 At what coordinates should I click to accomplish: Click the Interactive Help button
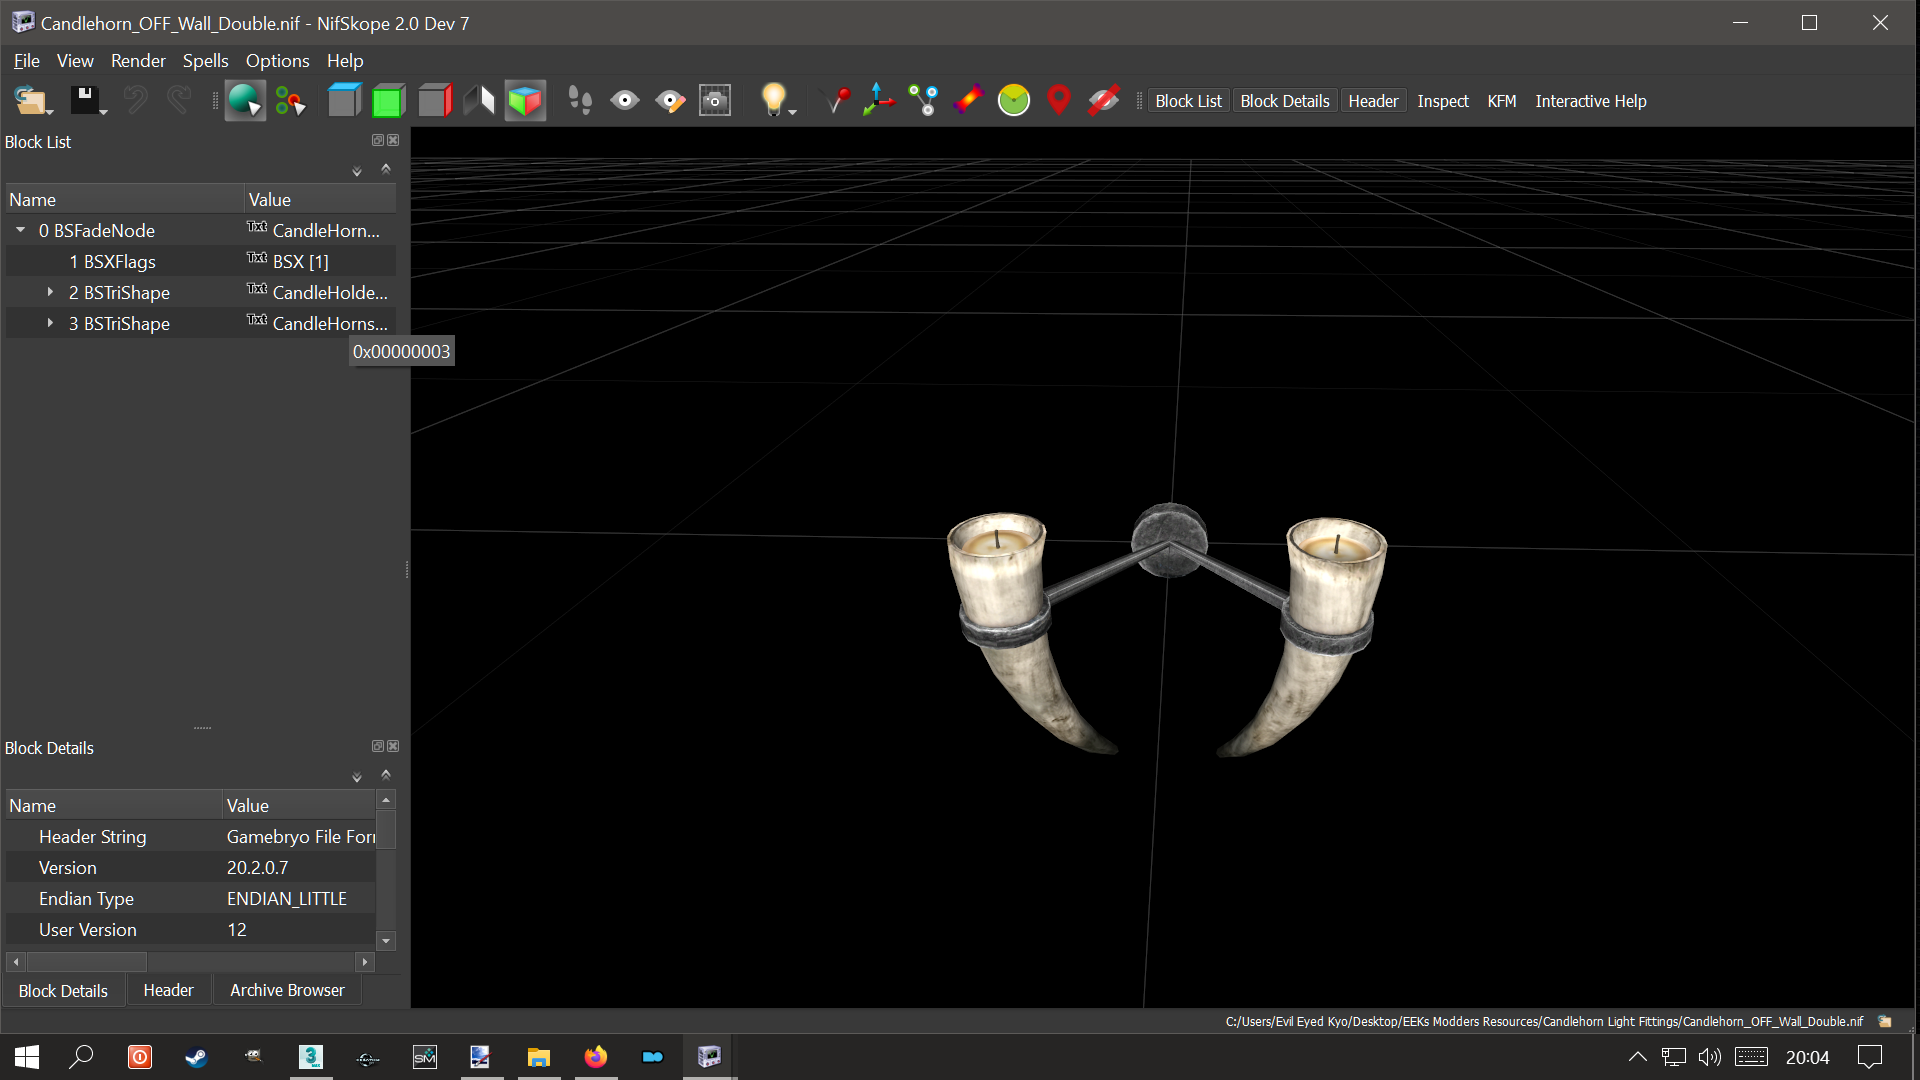pos(1590,101)
